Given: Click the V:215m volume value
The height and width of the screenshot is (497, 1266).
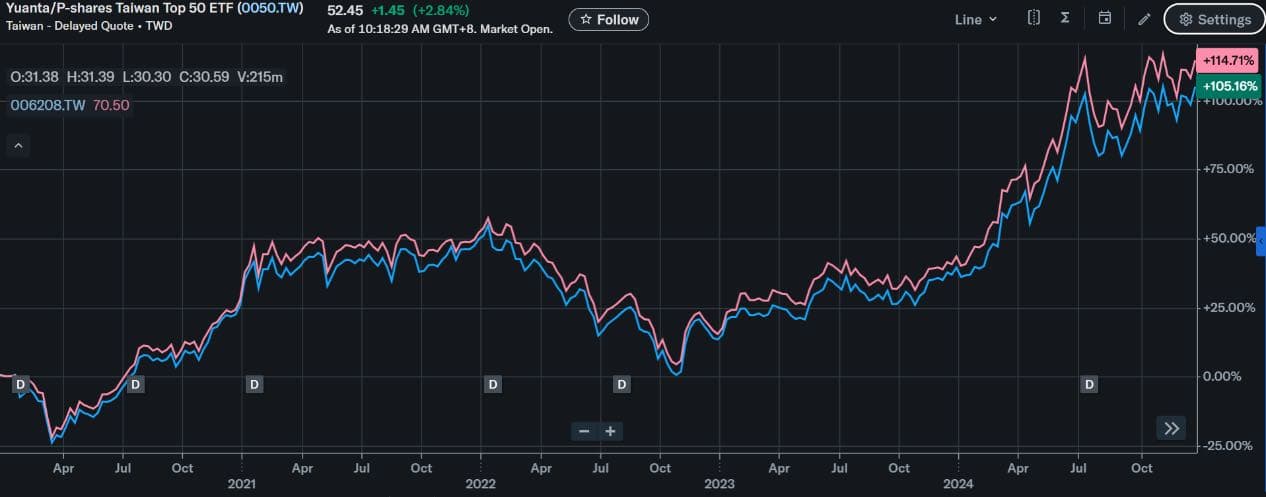Looking at the screenshot, I should coord(259,77).
